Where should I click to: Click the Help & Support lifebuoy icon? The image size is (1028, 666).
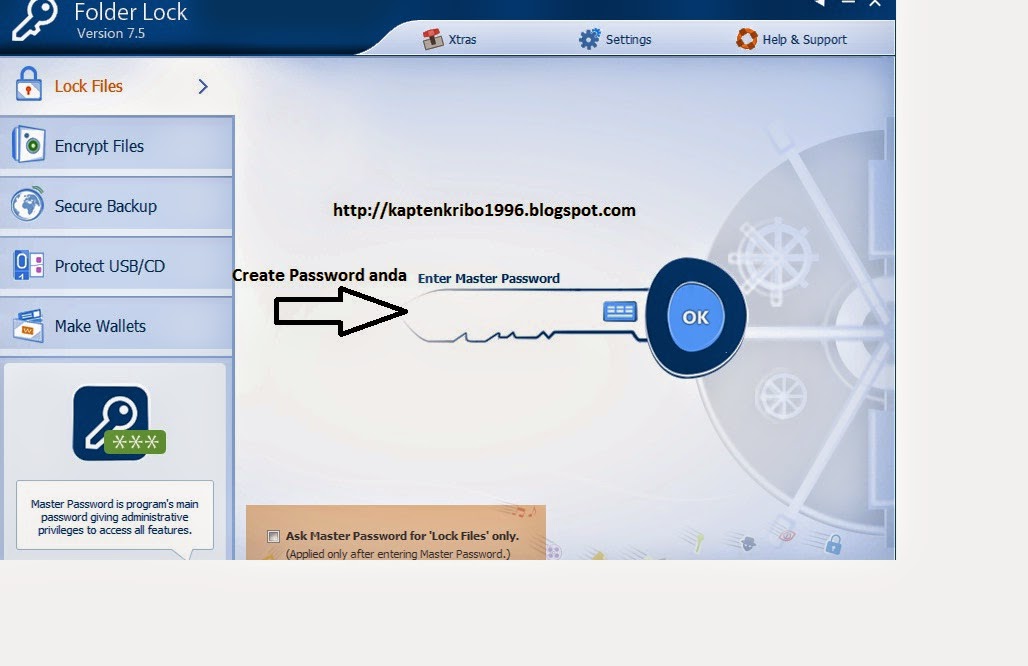pos(746,39)
